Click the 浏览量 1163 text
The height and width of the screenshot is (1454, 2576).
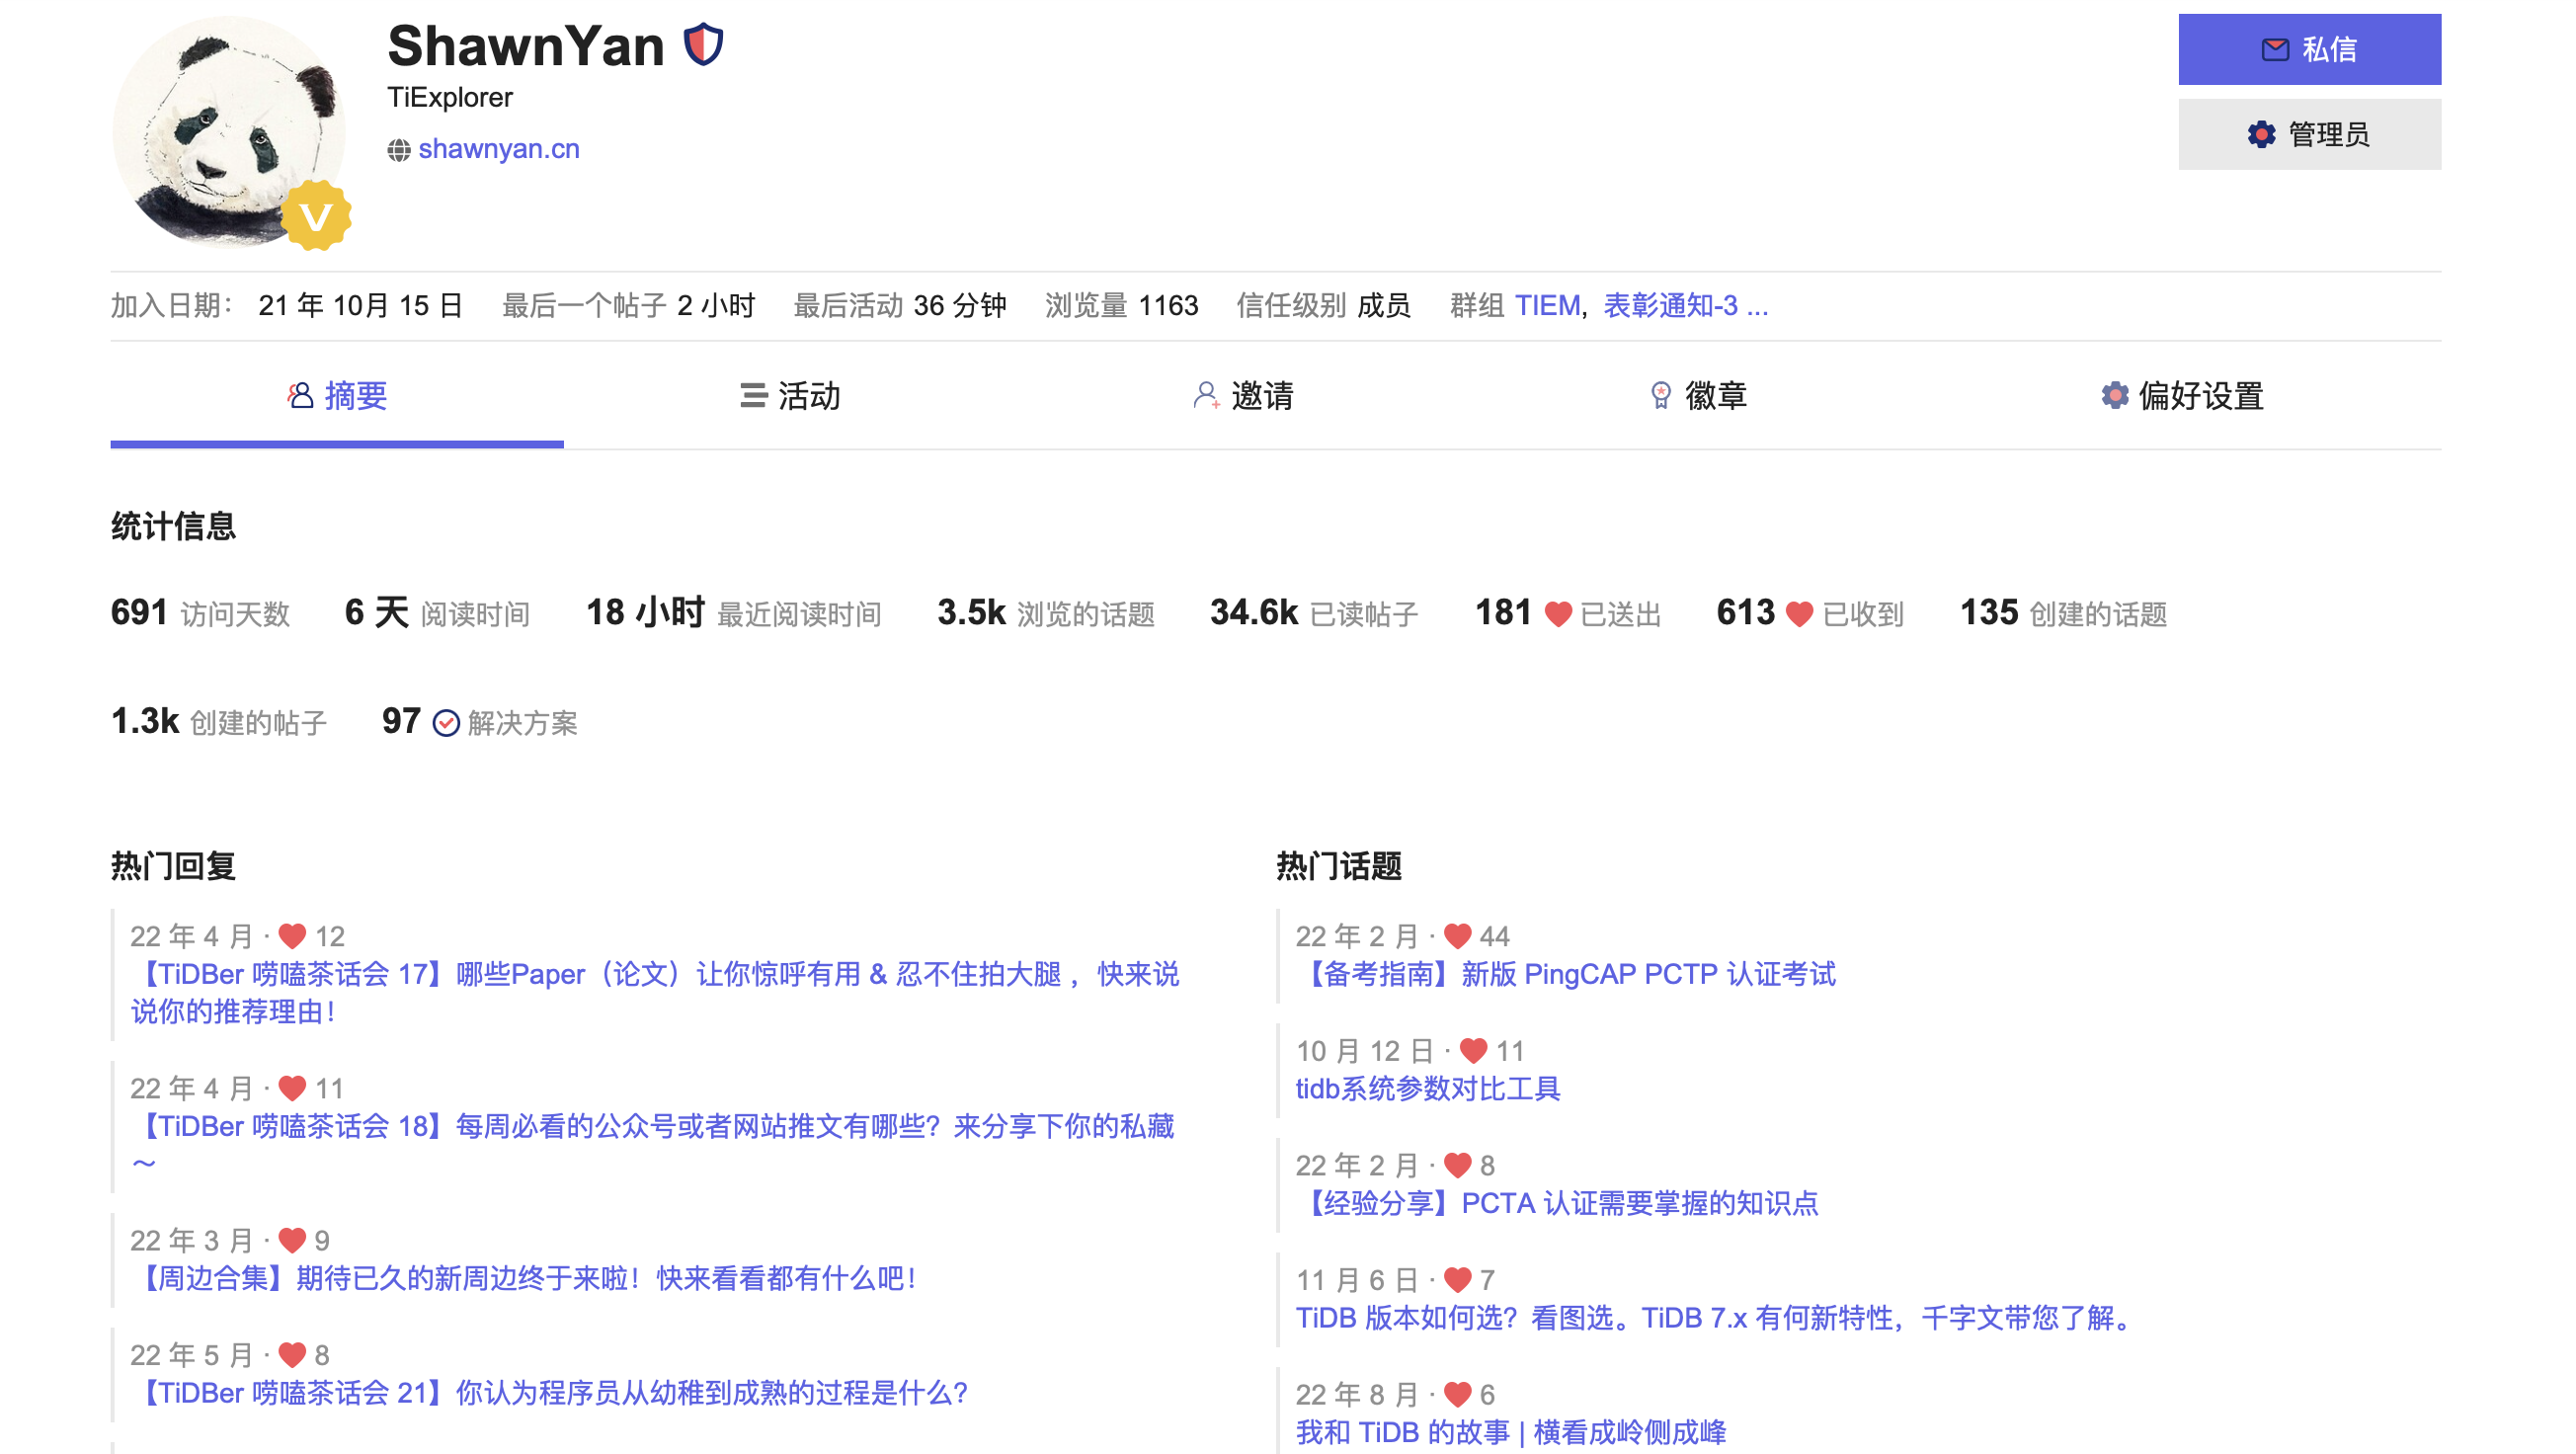click(1121, 305)
